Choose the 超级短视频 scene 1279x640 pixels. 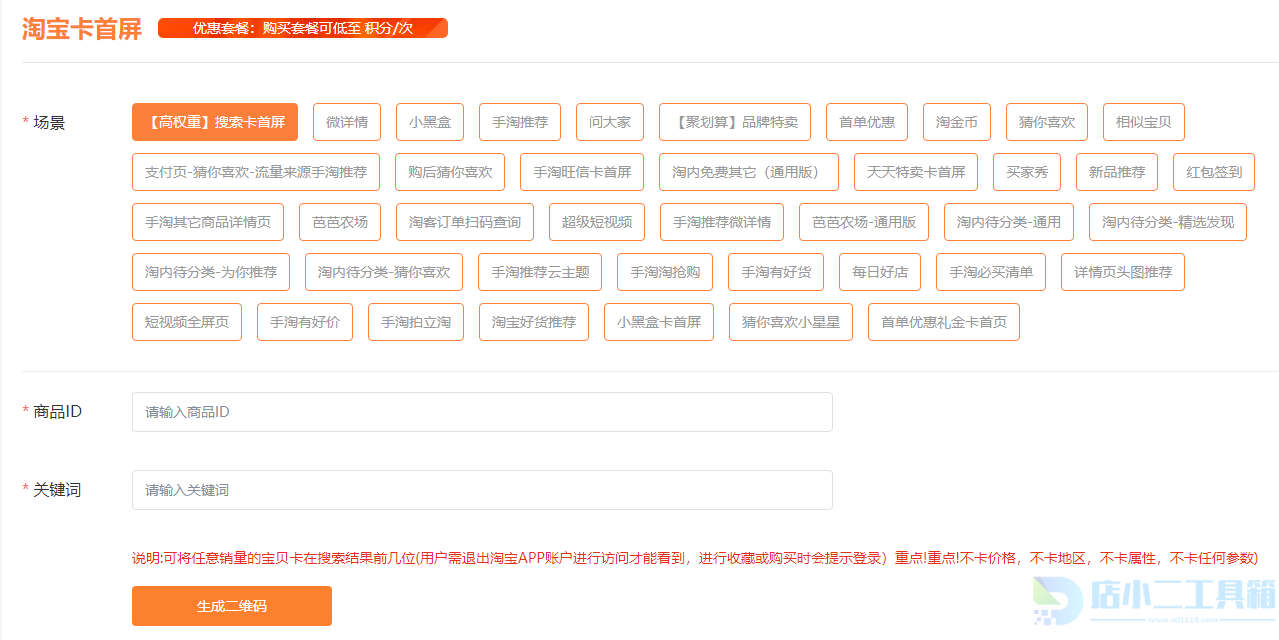(x=597, y=222)
